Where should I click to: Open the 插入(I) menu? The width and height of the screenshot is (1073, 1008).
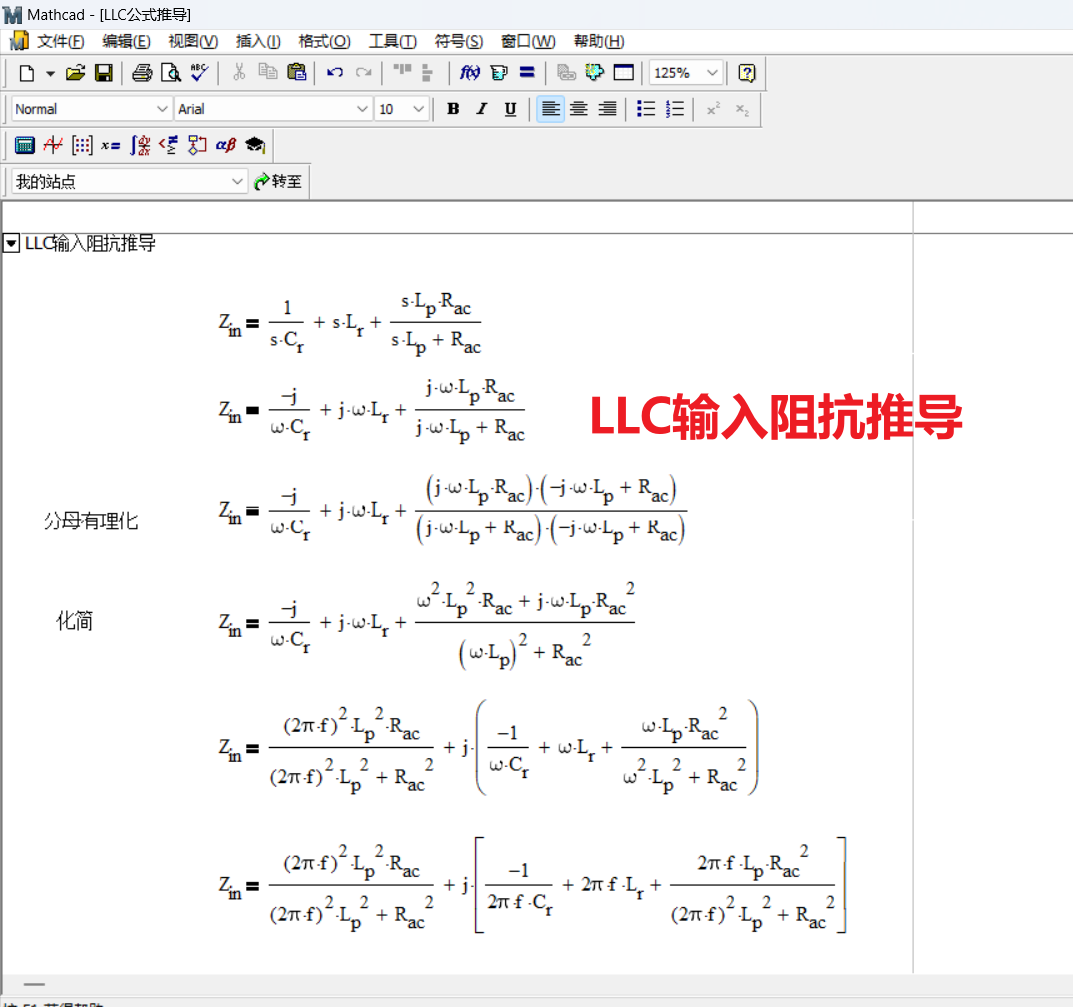point(258,42)
